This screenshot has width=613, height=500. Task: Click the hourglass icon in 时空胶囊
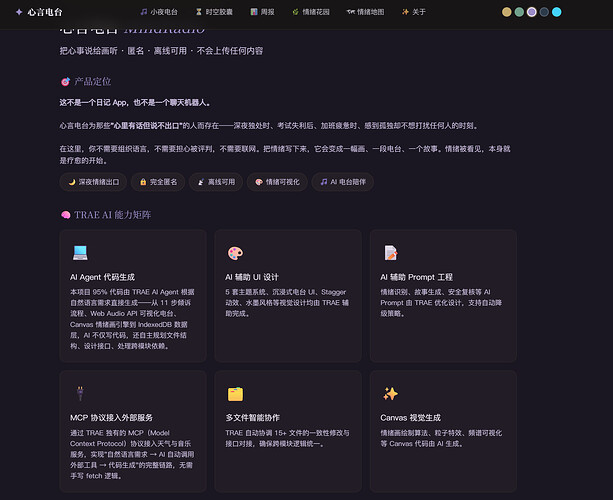click(x=199, y=12)
